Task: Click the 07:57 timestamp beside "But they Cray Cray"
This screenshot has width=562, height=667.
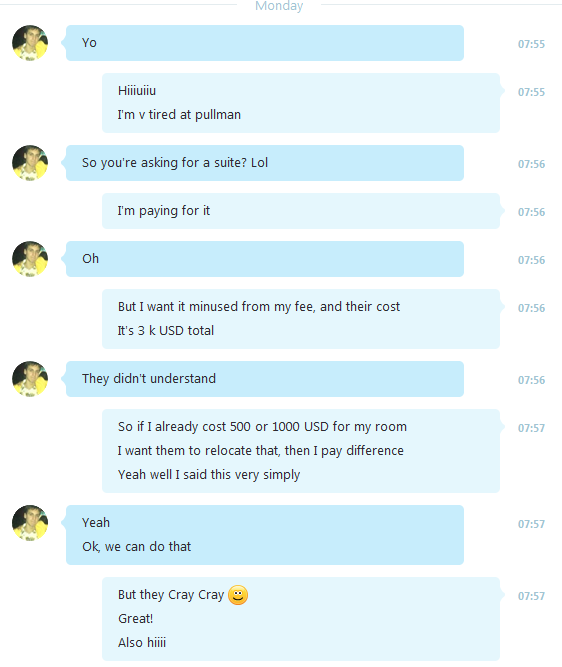Action: click(531, 596)
